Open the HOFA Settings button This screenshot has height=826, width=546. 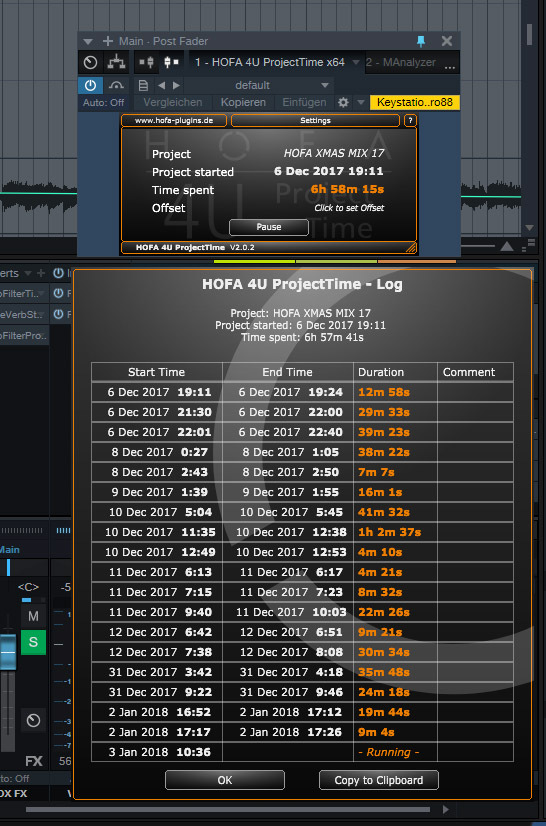[x=315, y=121]
